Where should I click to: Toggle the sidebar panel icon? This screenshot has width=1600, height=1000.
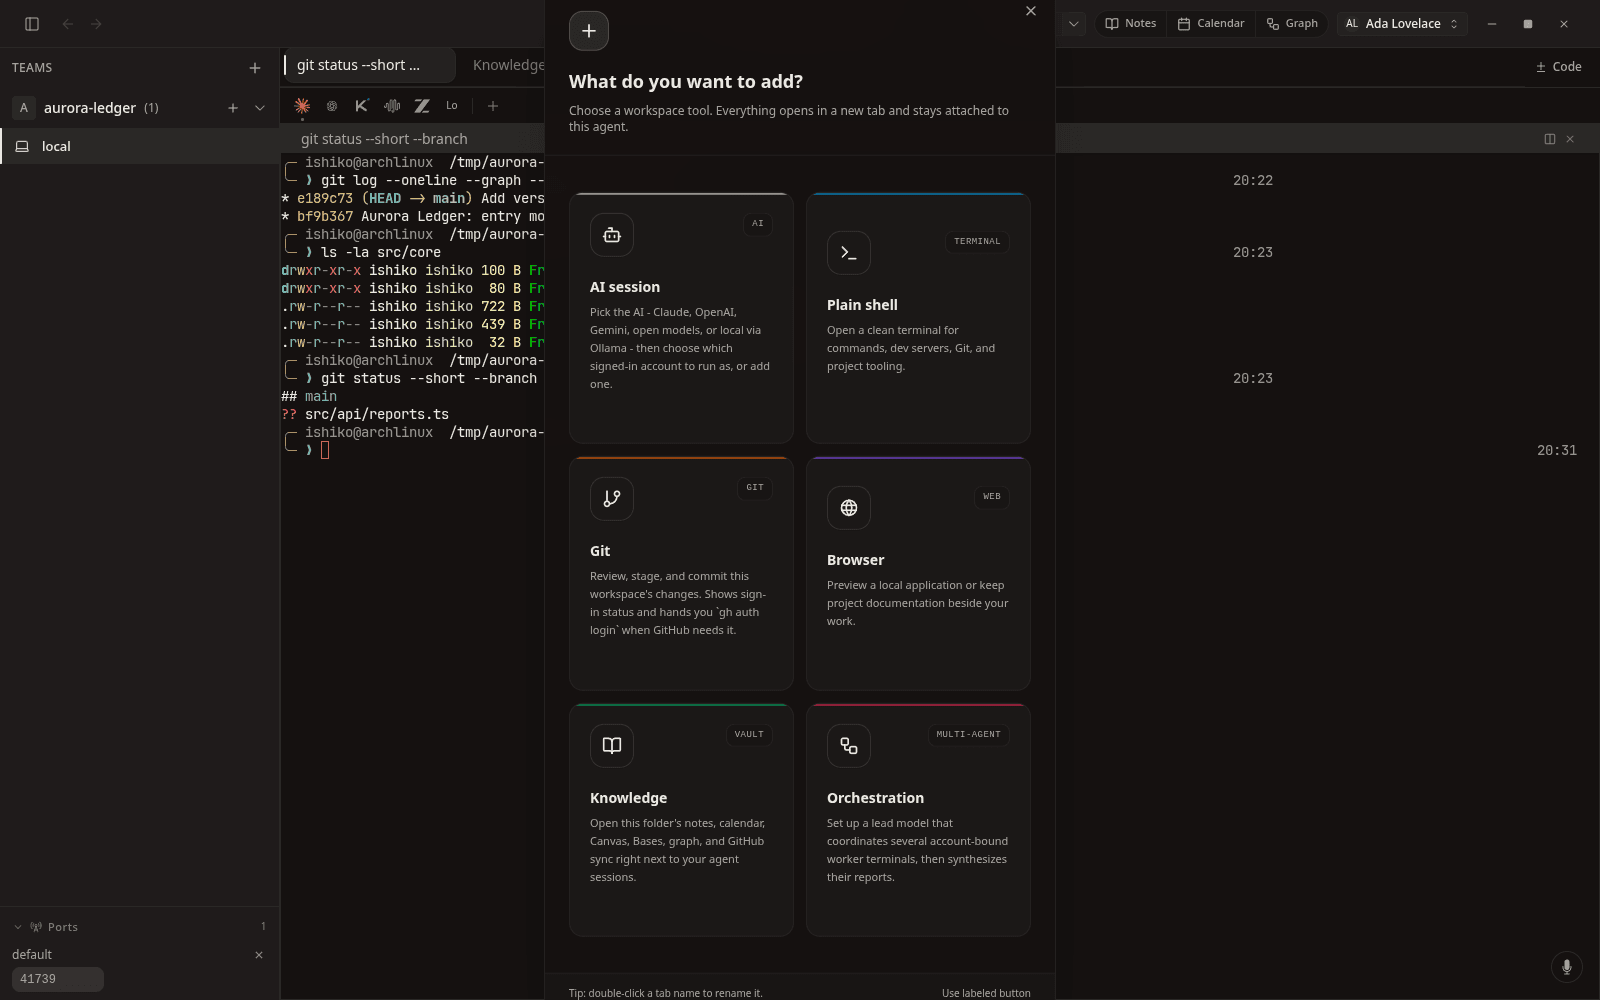click(x=32, y=24)
